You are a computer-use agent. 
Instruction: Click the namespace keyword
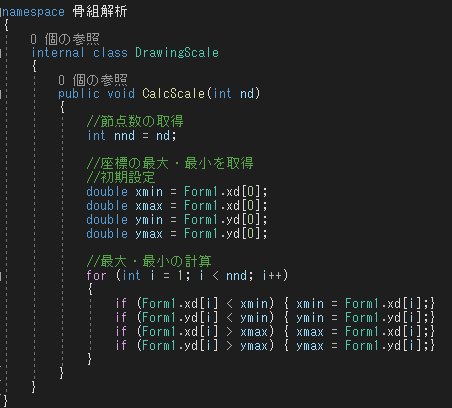[x=33, y=12]
